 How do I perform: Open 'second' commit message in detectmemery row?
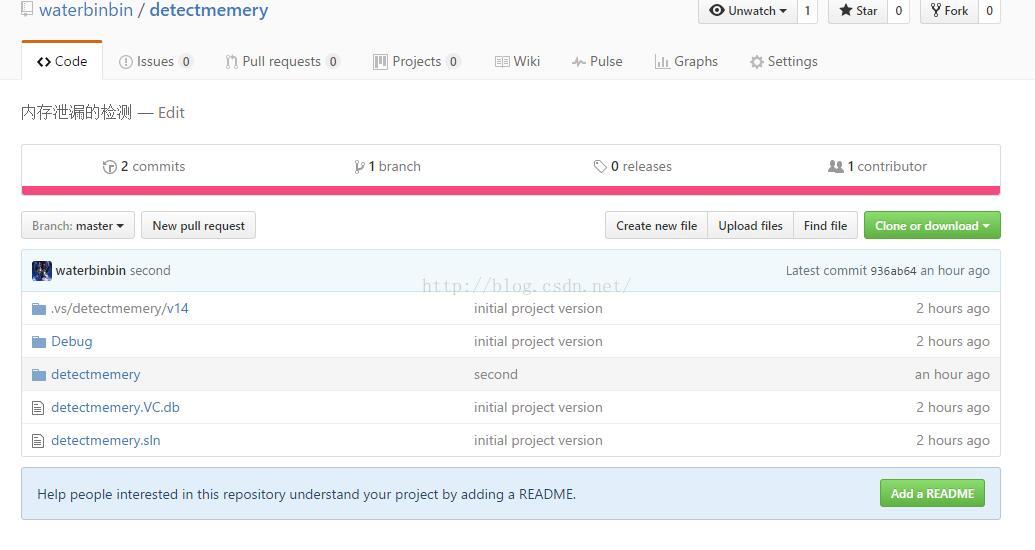coord(496,374)
